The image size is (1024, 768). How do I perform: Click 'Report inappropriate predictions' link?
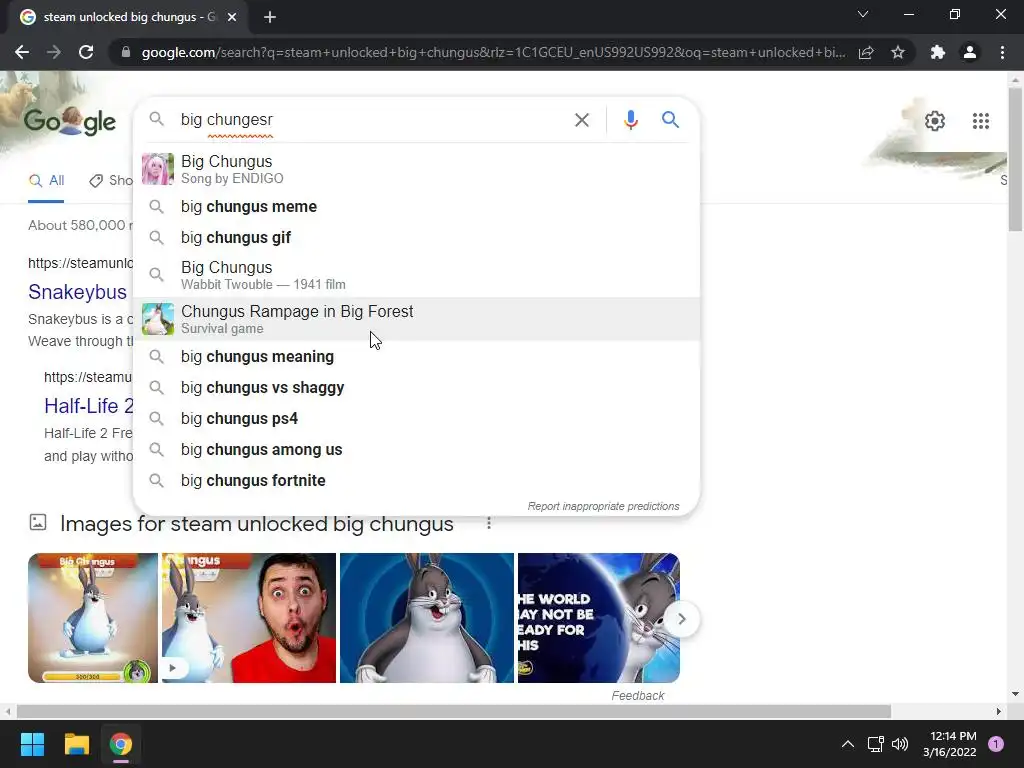point(603,506)
